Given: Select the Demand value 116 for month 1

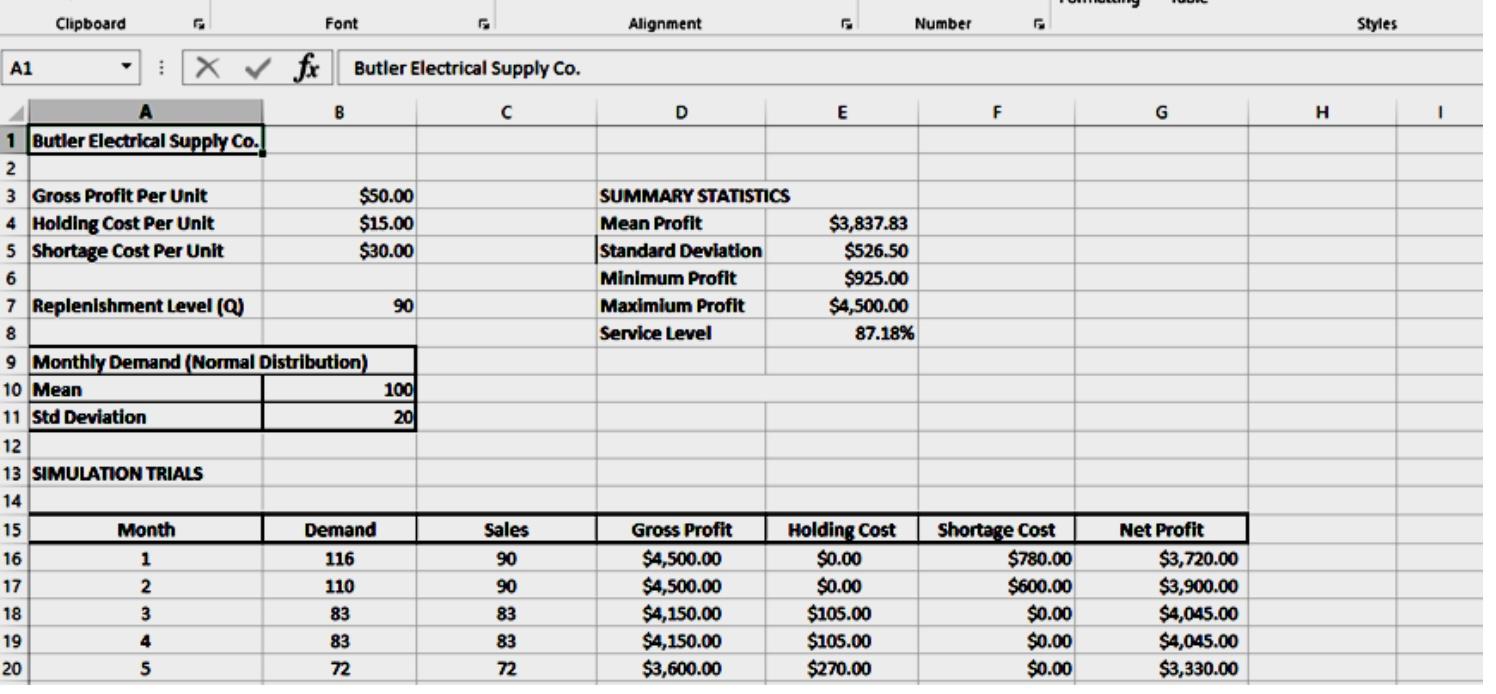Looking at the screenshot, I should tap(340, 557).
